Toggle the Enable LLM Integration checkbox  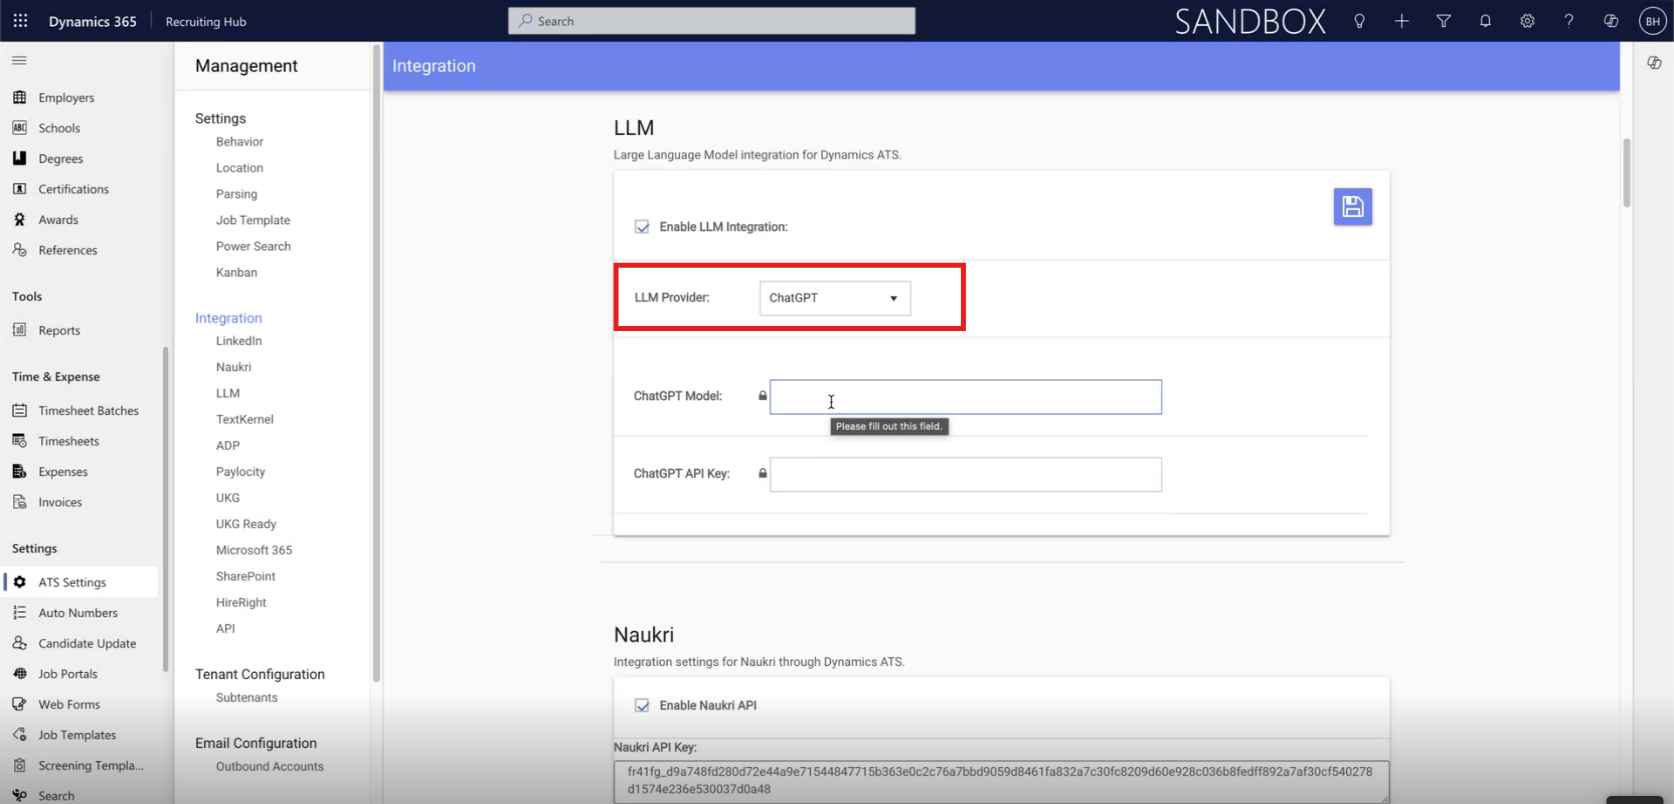point(642,227)
